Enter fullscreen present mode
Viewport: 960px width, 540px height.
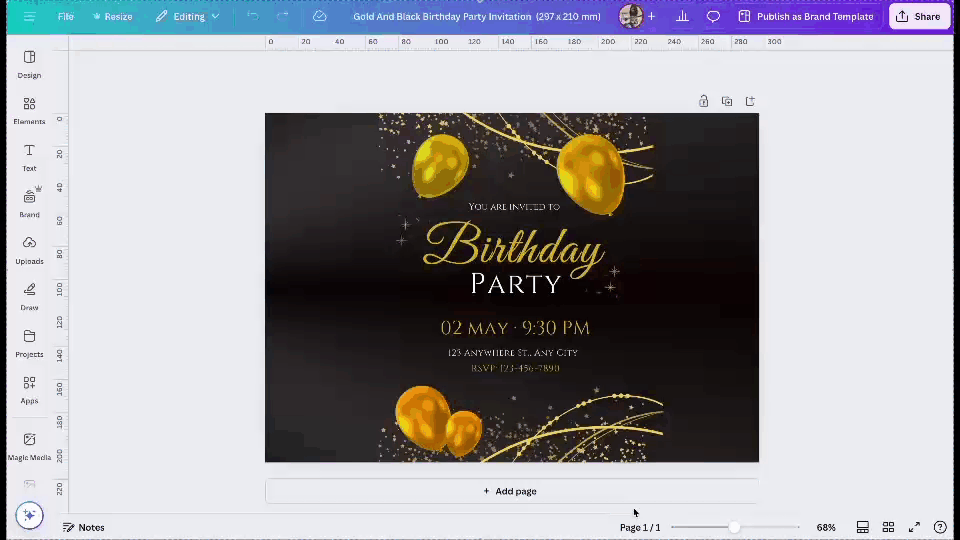pos(914,527)
